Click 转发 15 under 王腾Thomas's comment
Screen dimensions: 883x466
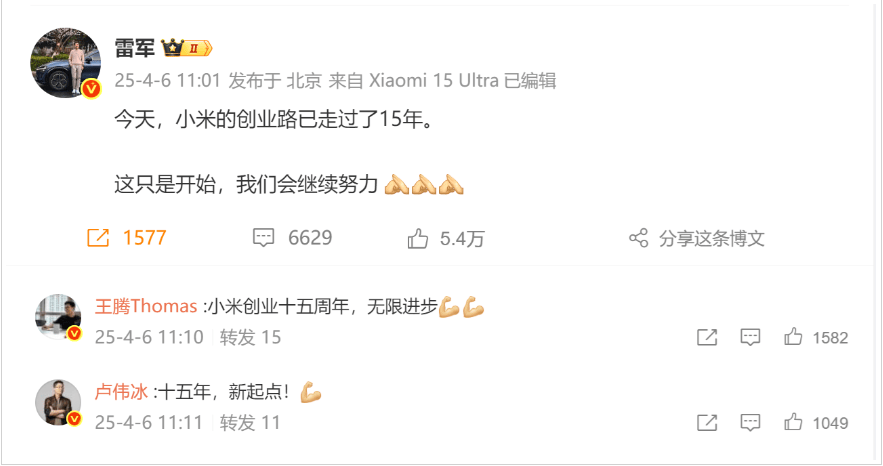(x=250, y=337)
